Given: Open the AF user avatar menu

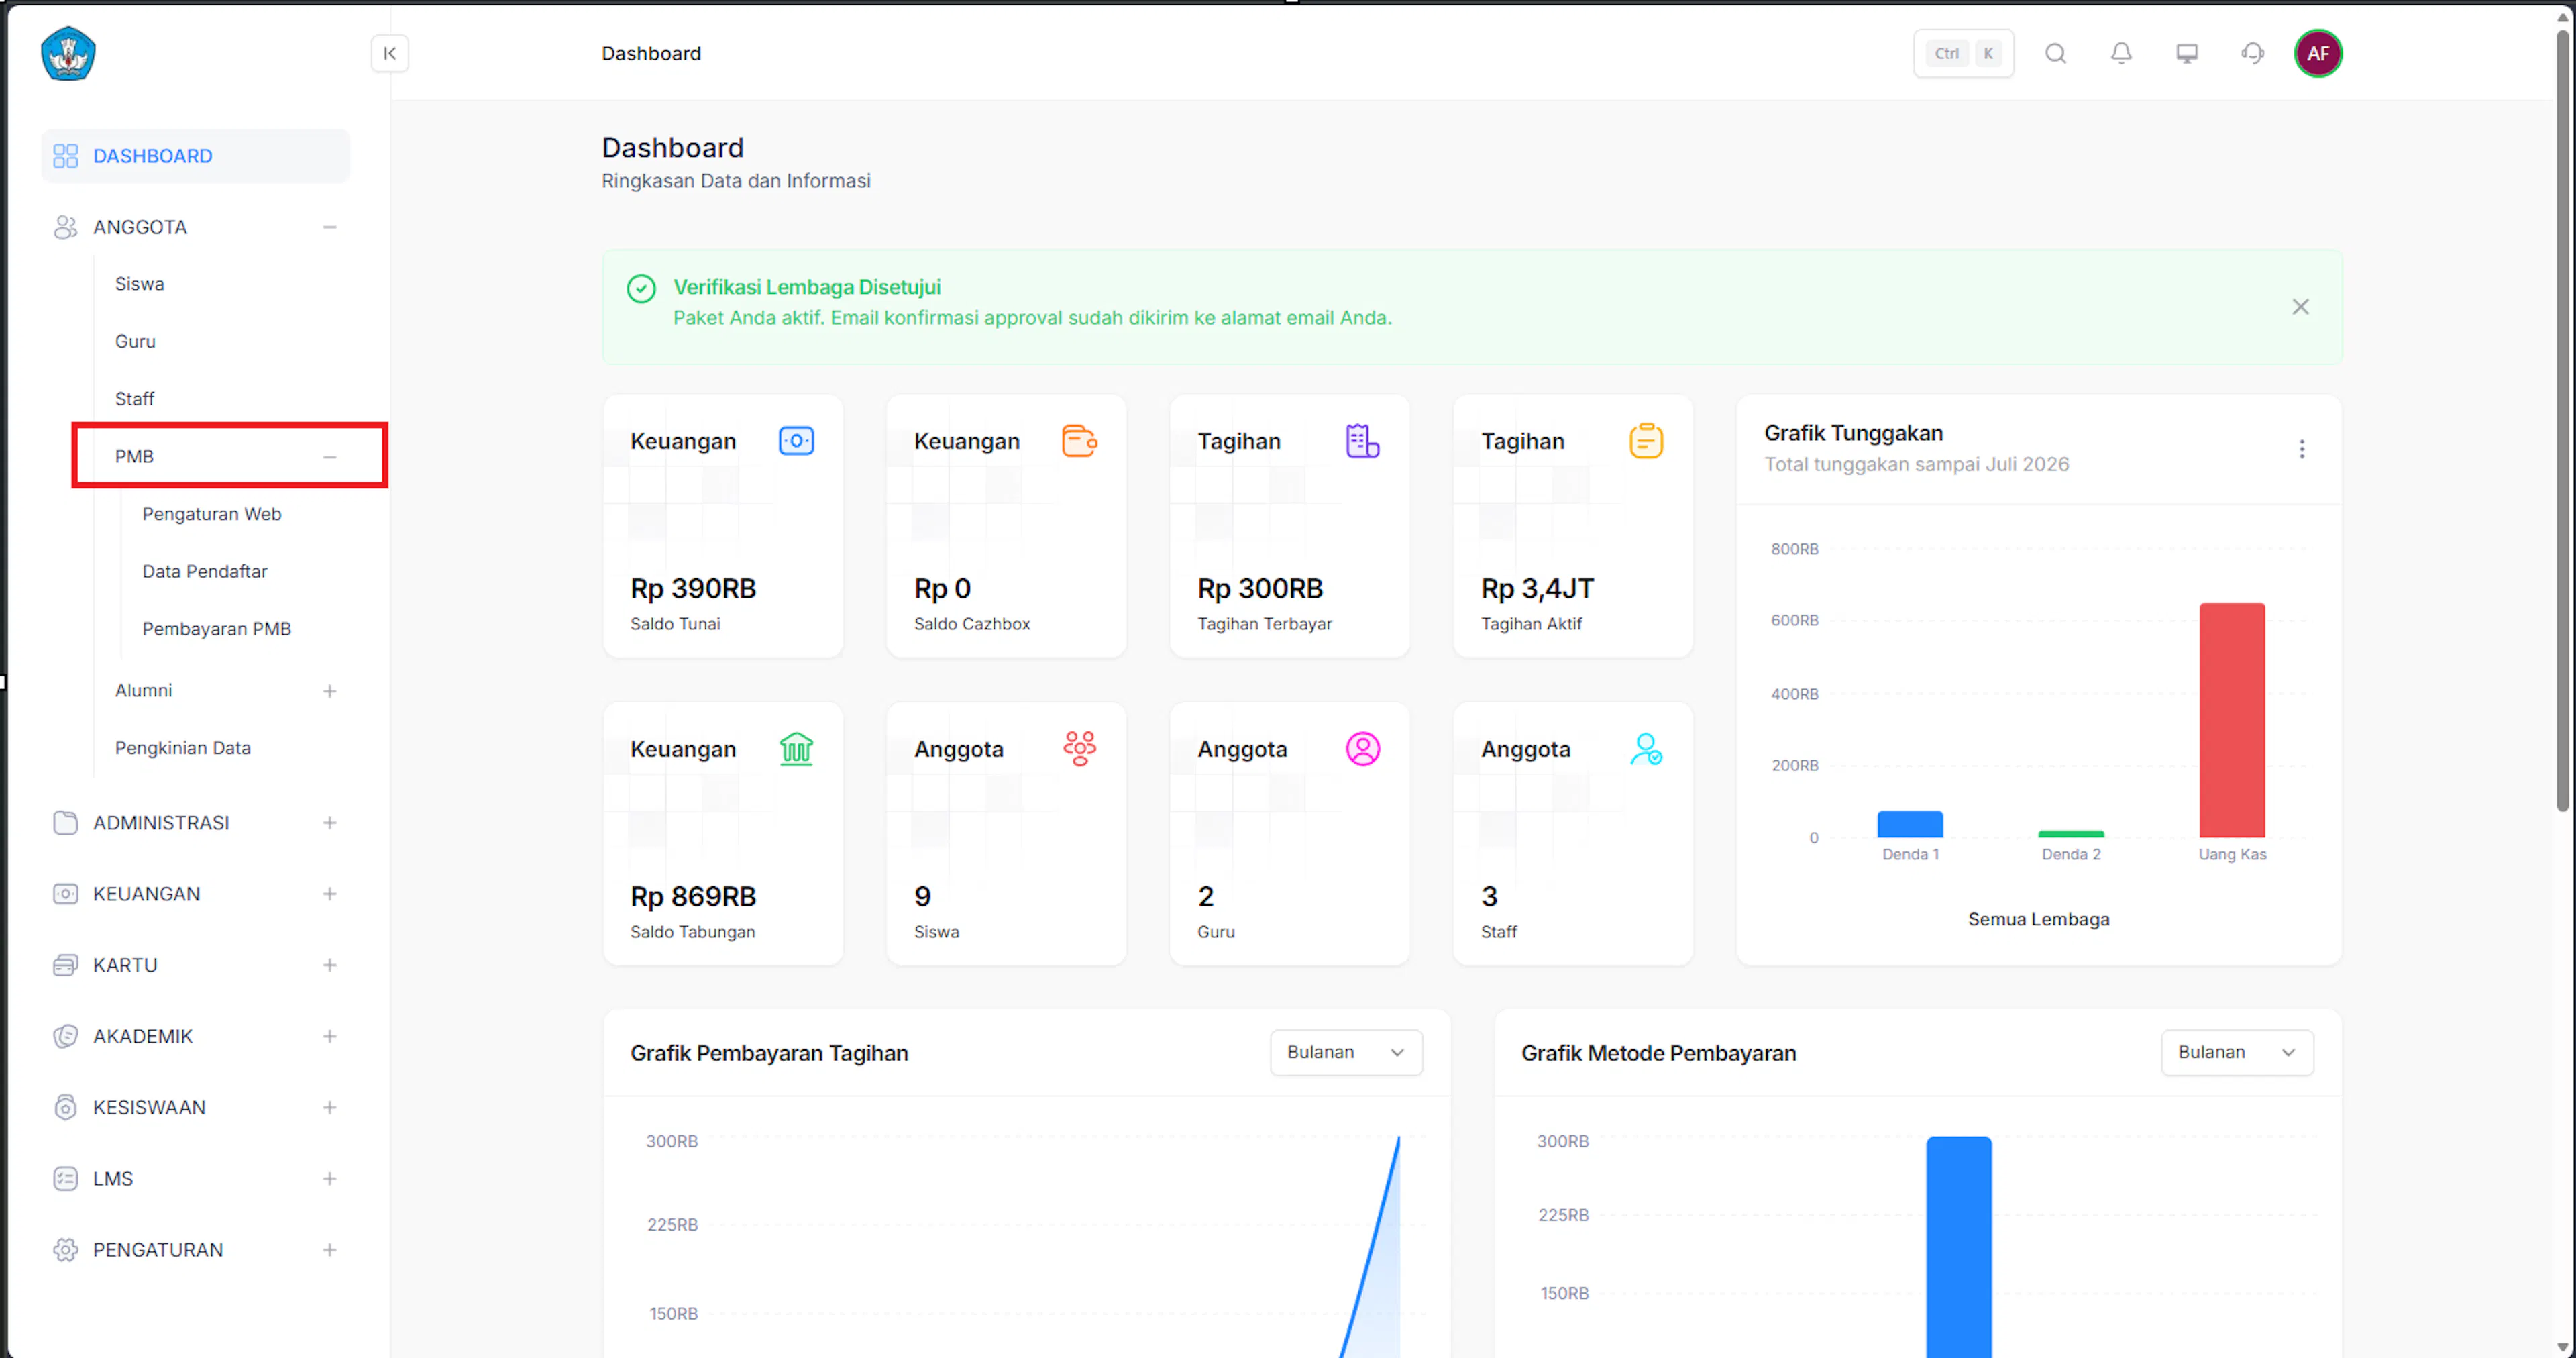Looking at the screenshot, I should (x=2318, y=54).
